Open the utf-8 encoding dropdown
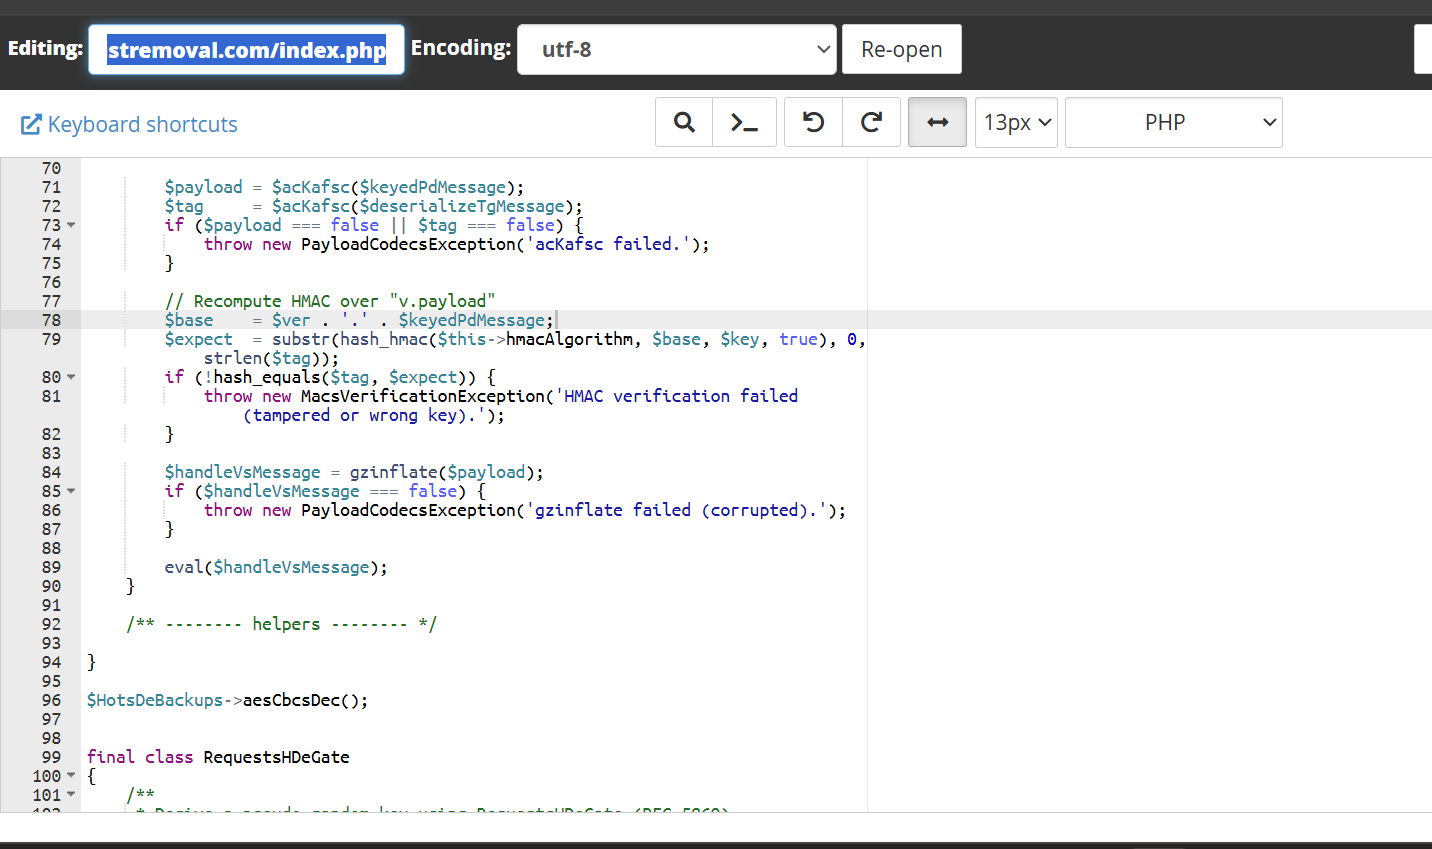Viewport: 1432px width, 849px height. tap(676, 49)
